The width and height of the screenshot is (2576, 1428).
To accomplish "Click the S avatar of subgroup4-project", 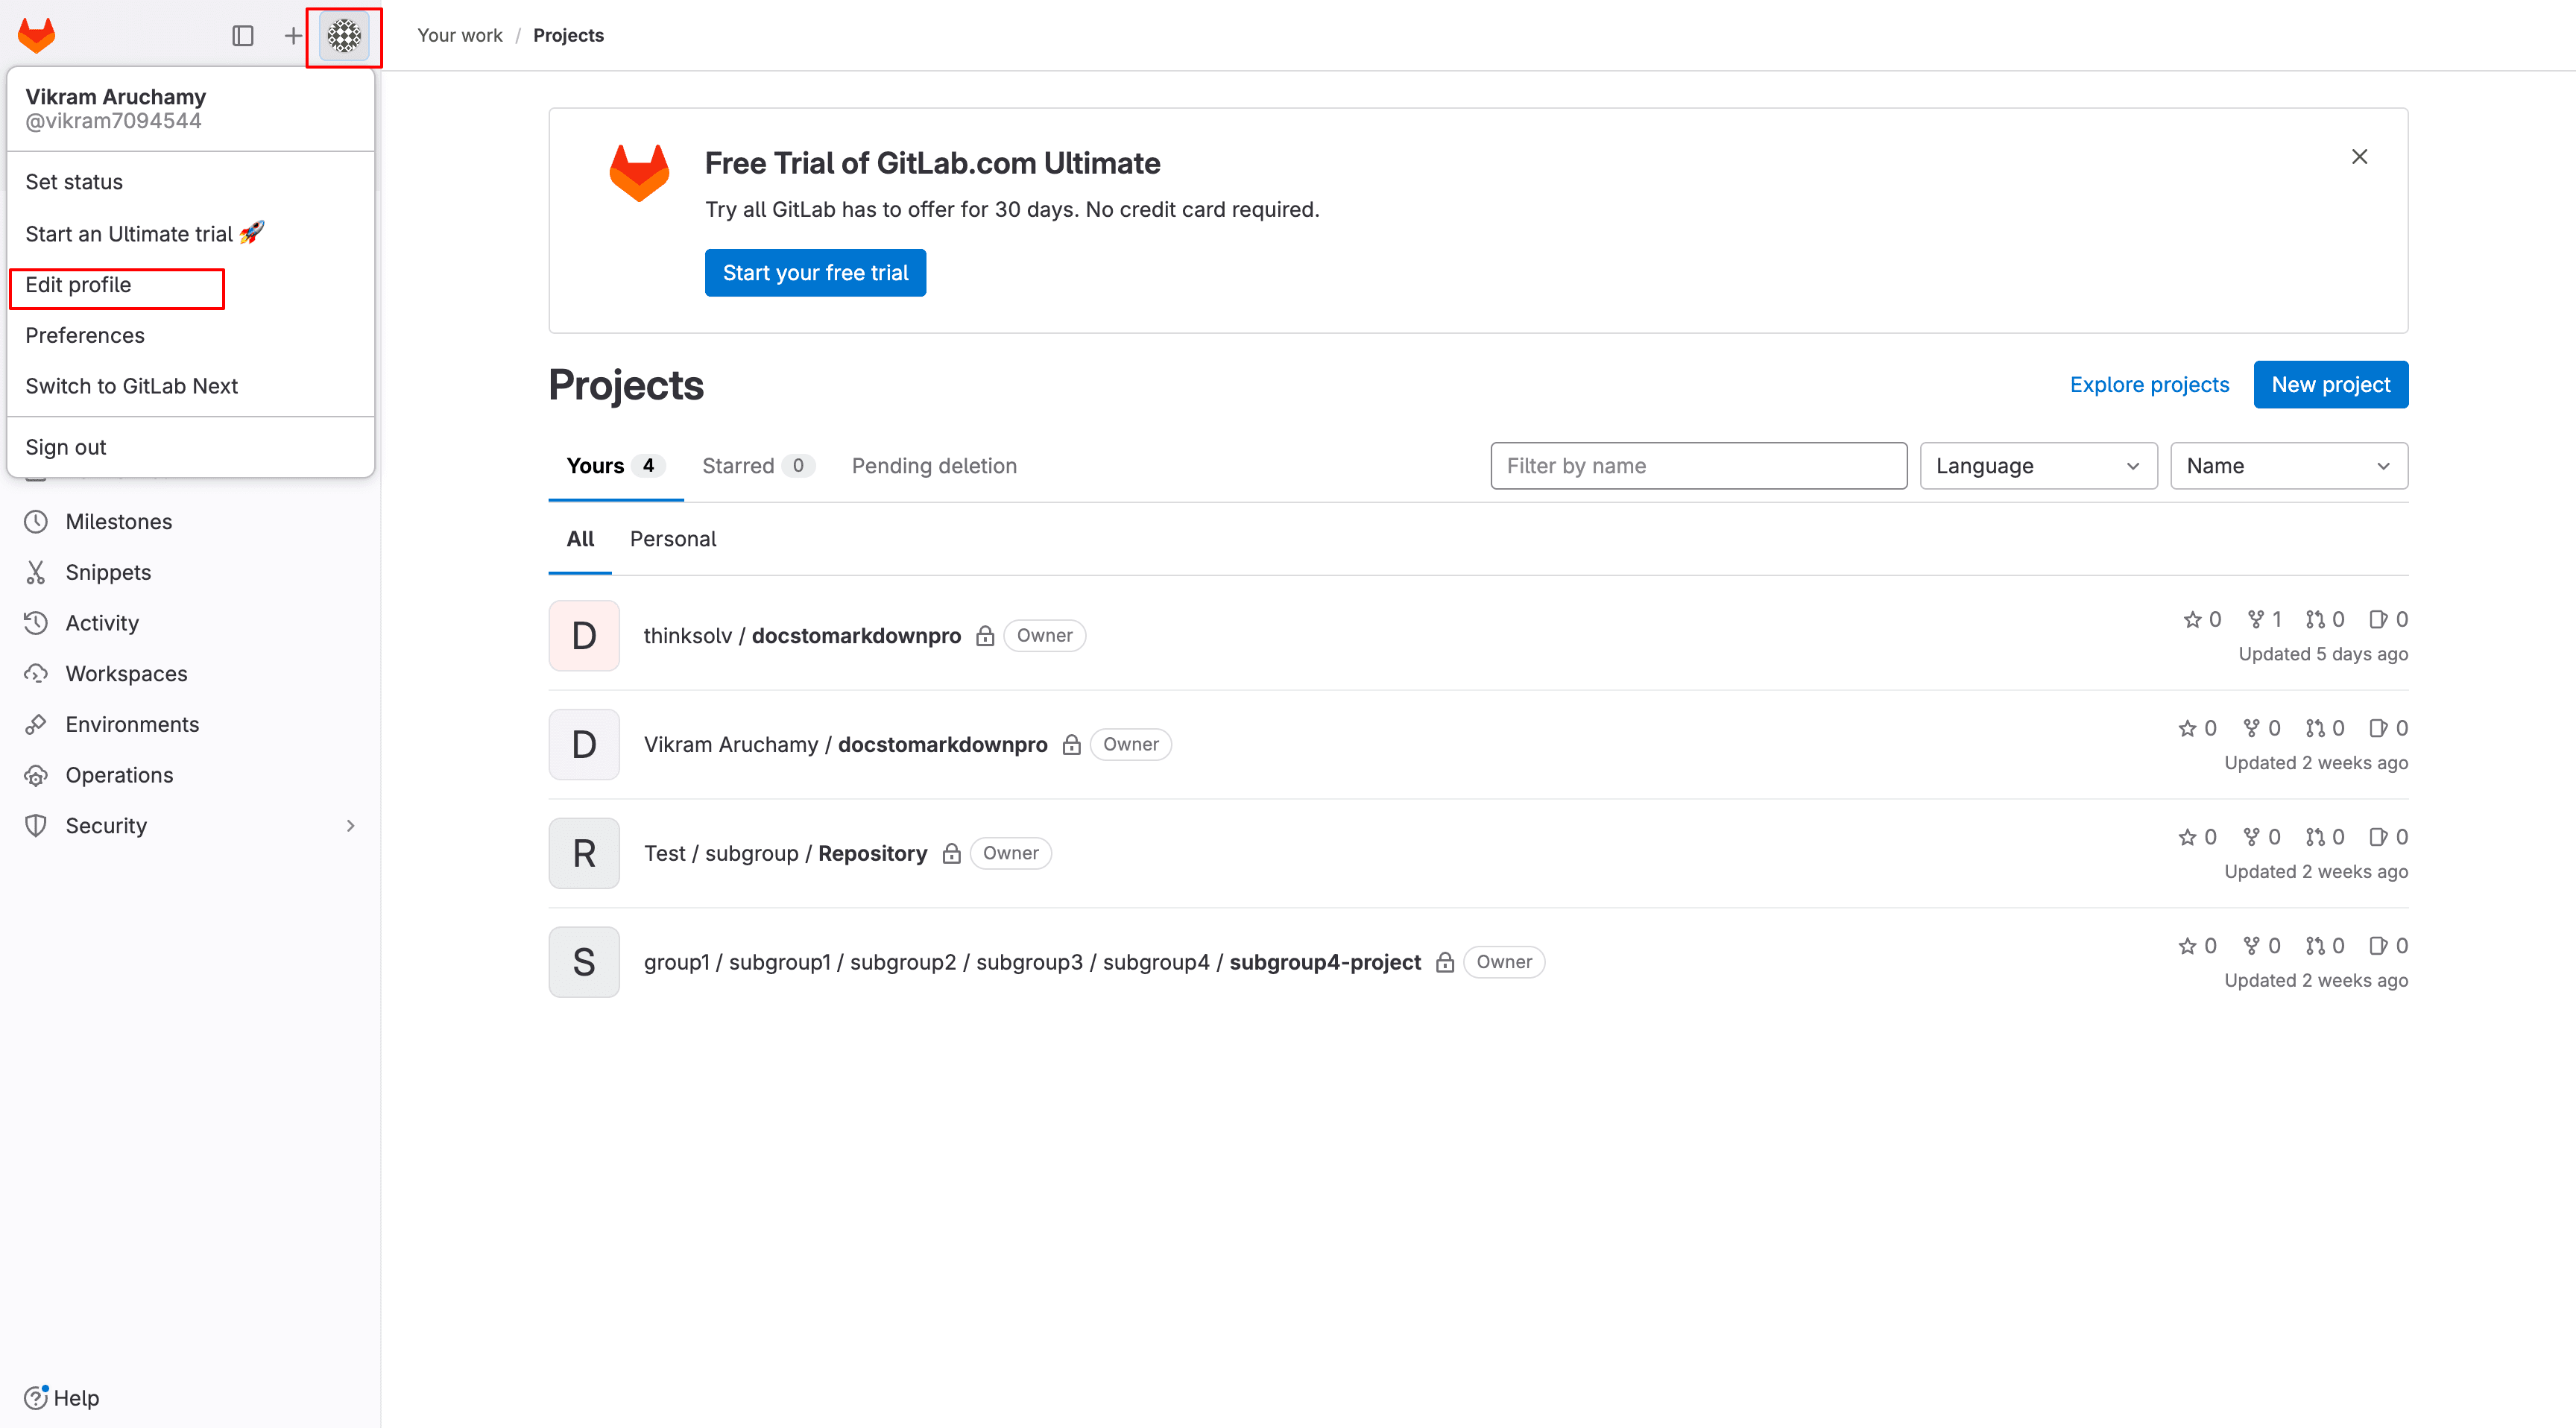I will click(584, 963).
